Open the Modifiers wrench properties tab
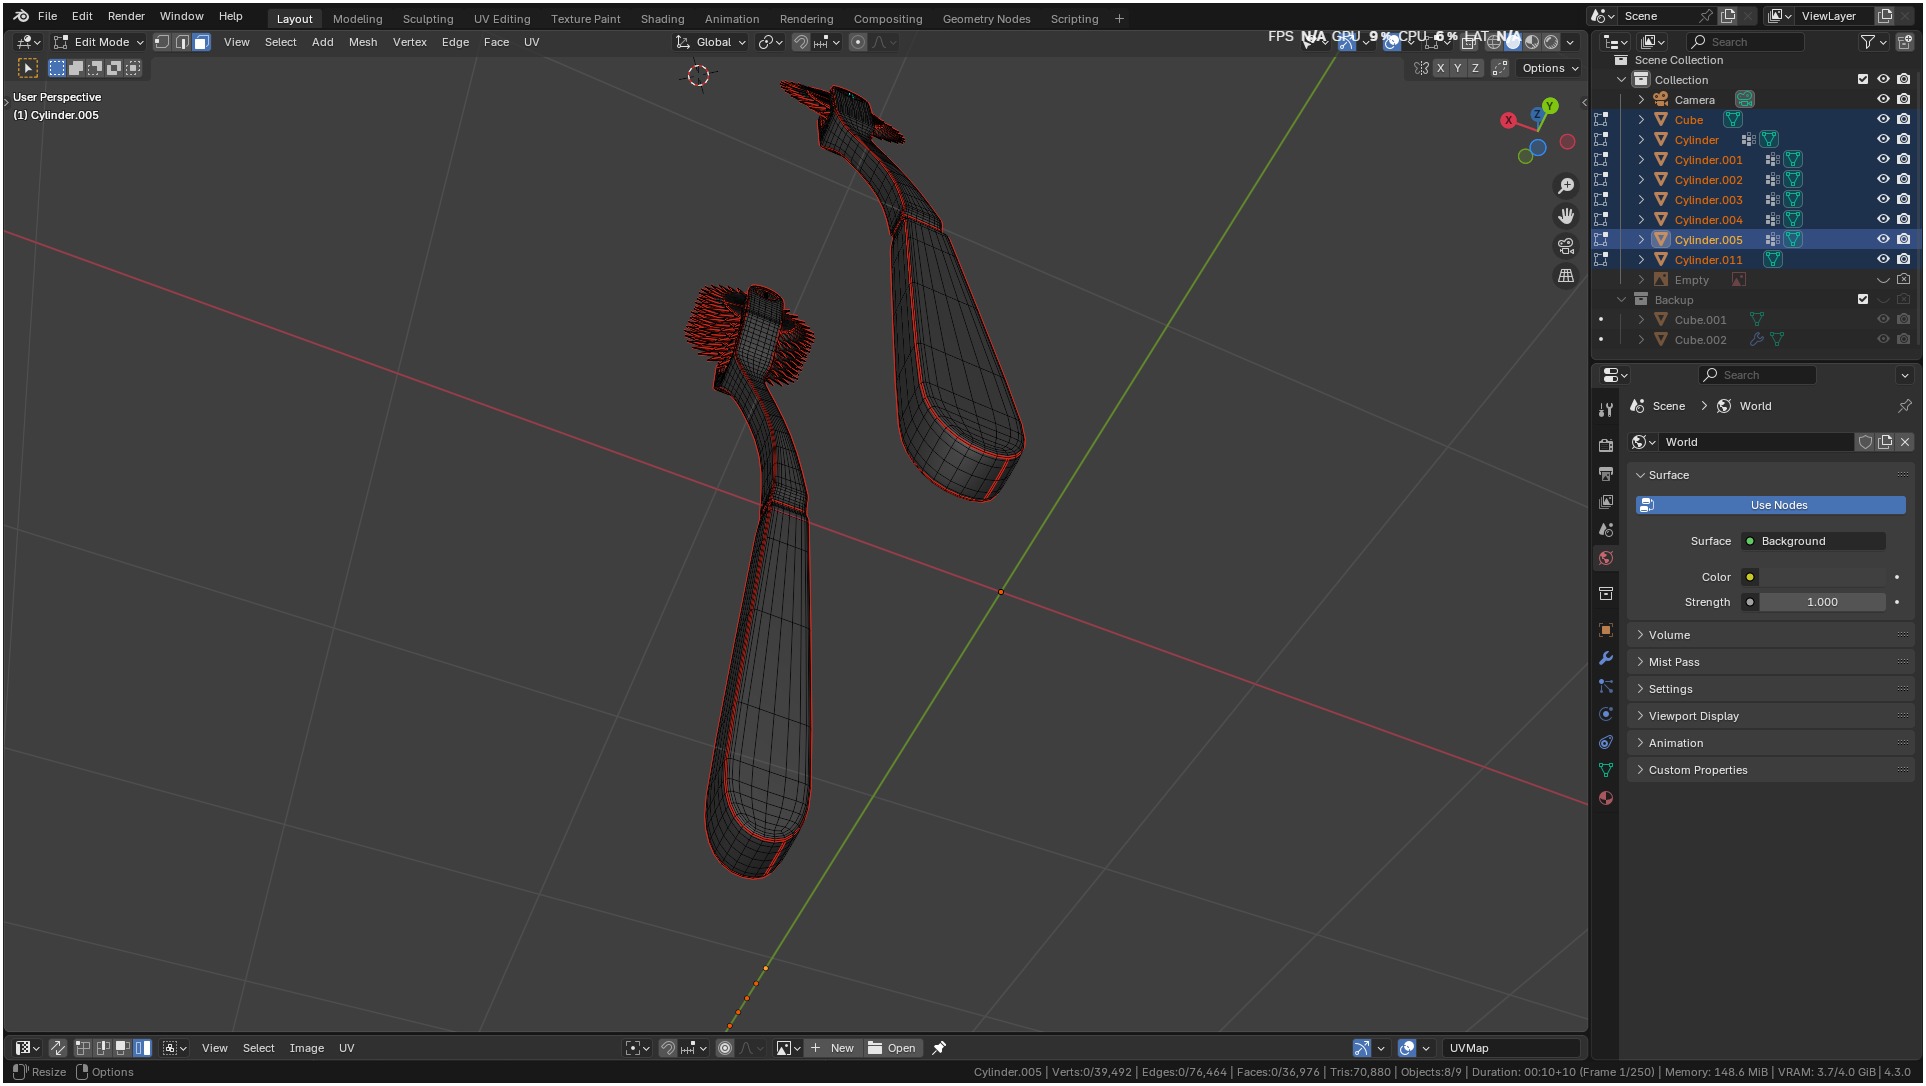1926x1086 pixels. point(1606,658)
